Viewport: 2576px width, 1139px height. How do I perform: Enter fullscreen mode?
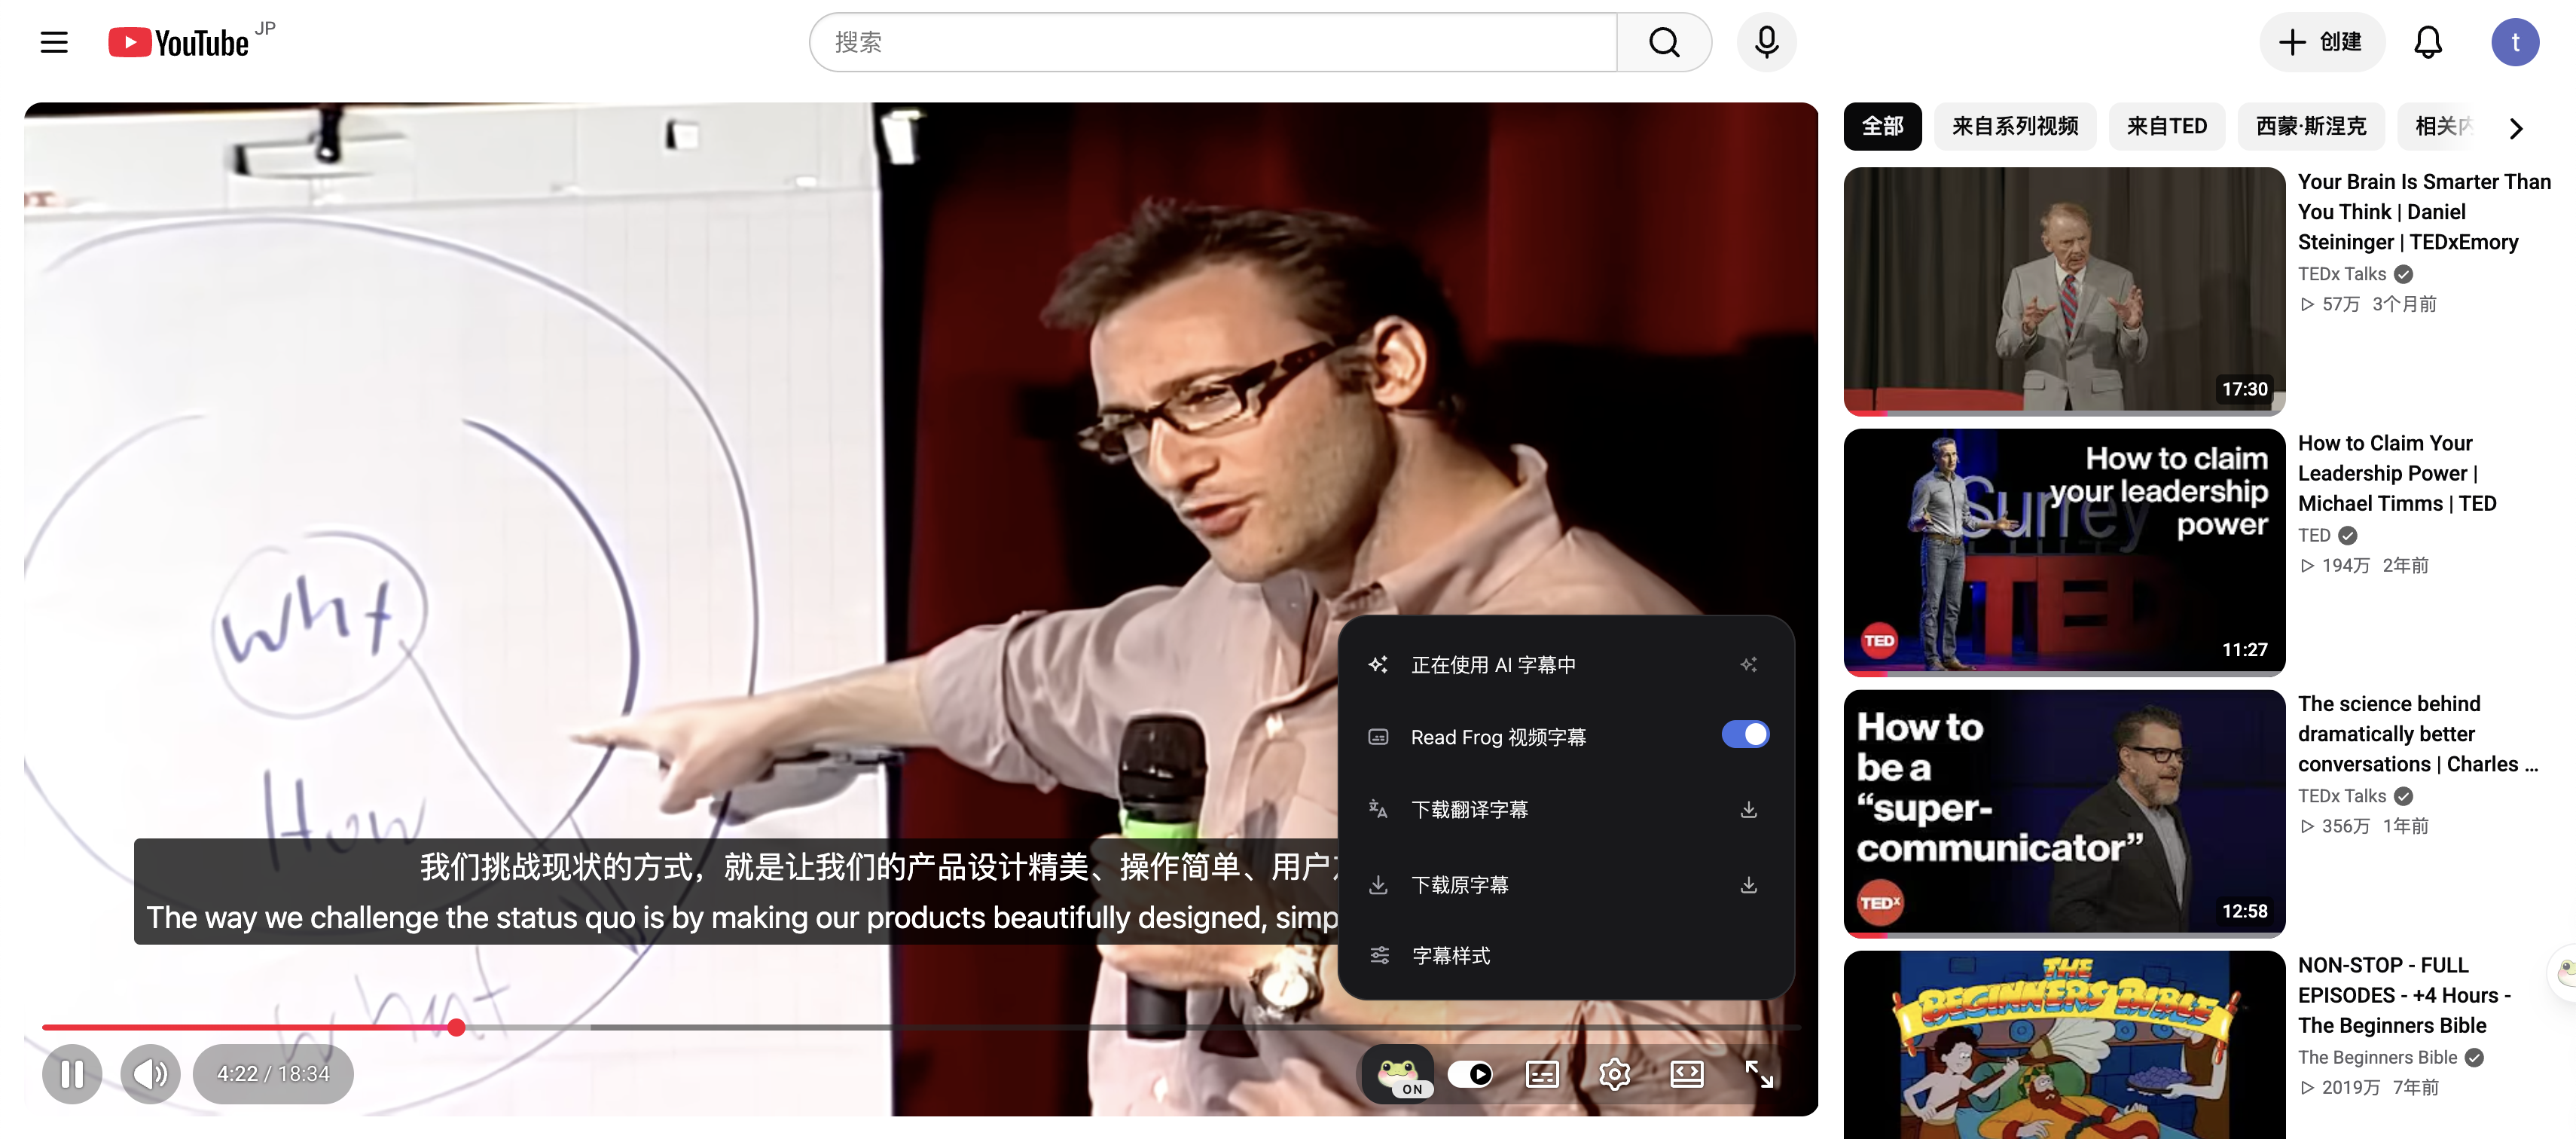click(x=1759, y=1074)
